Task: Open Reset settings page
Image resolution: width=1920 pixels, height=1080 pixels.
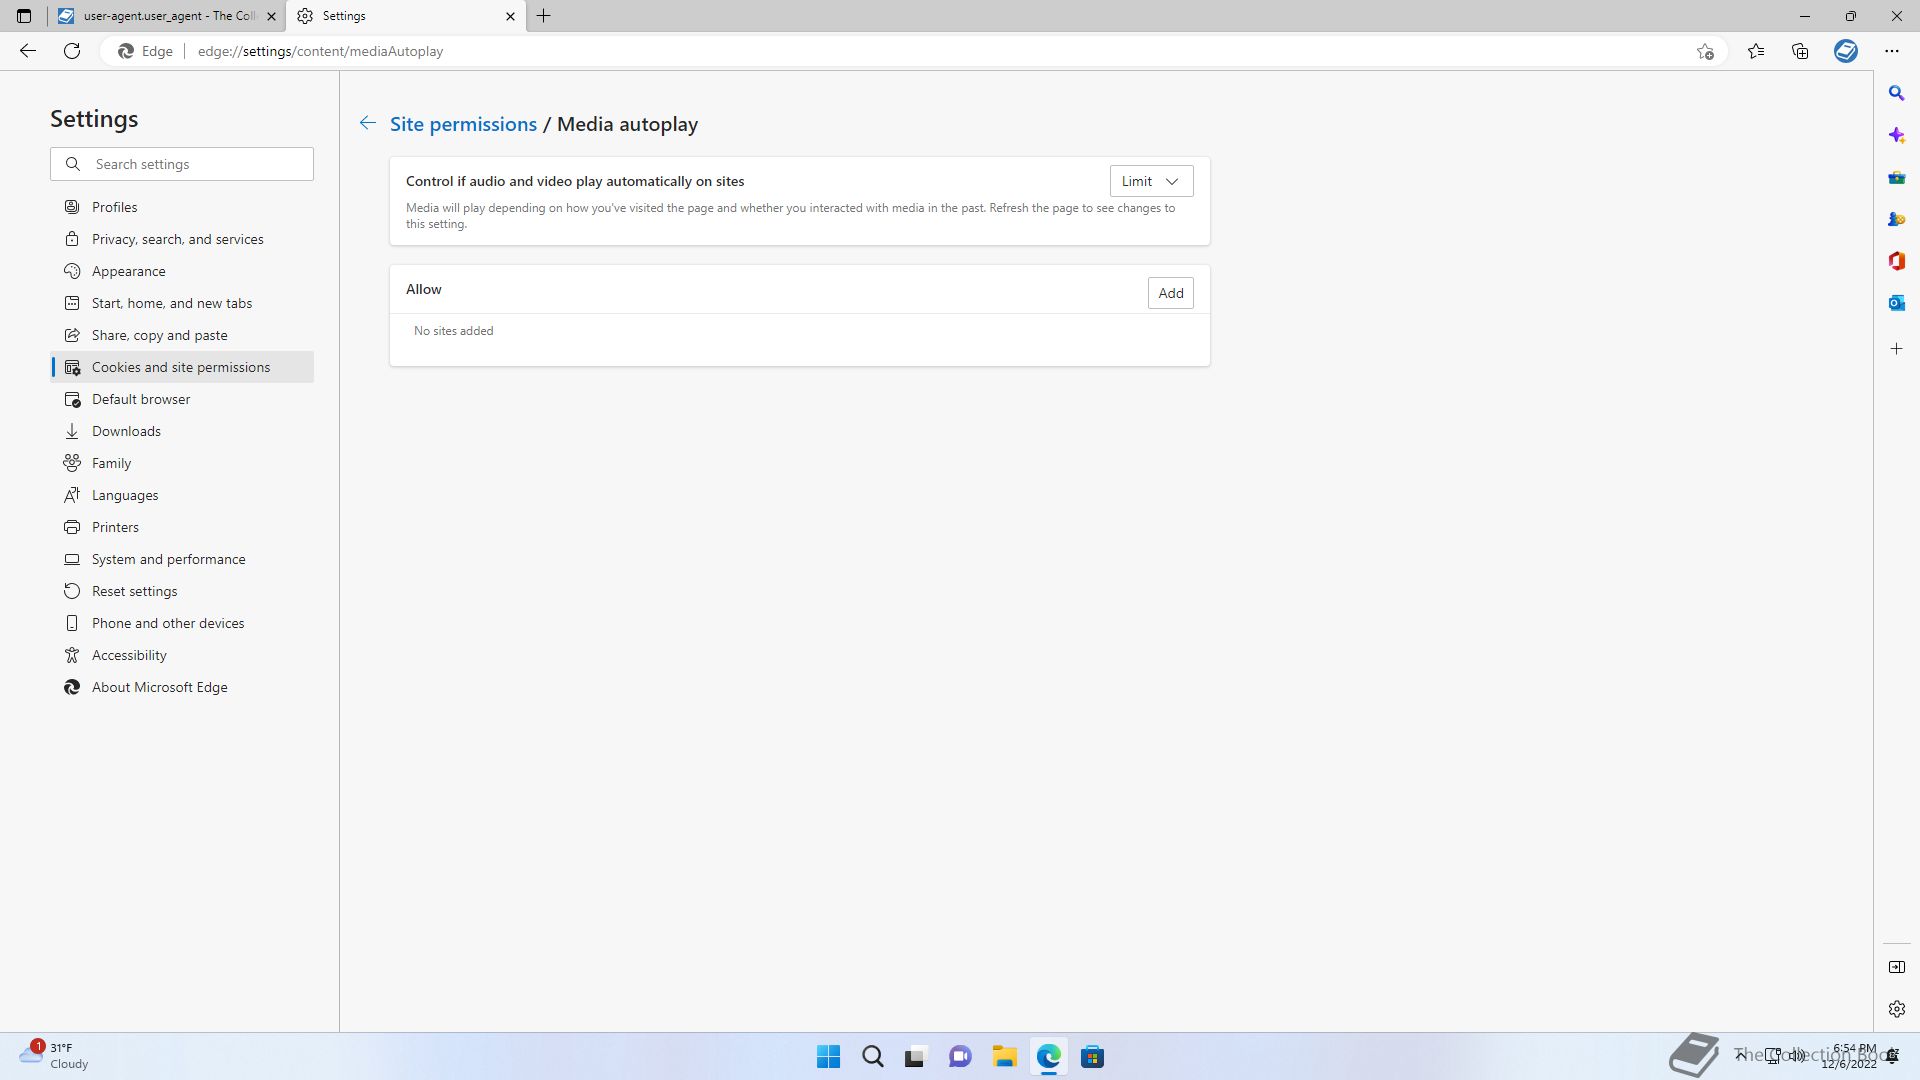Action: 182,591
